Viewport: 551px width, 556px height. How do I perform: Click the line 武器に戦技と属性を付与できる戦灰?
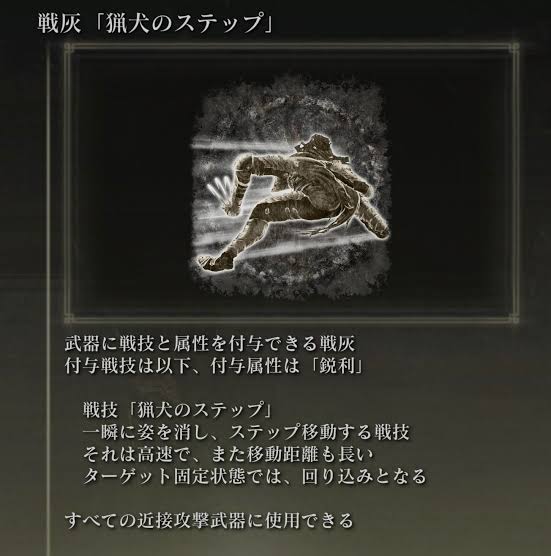(x=210, y=343)
